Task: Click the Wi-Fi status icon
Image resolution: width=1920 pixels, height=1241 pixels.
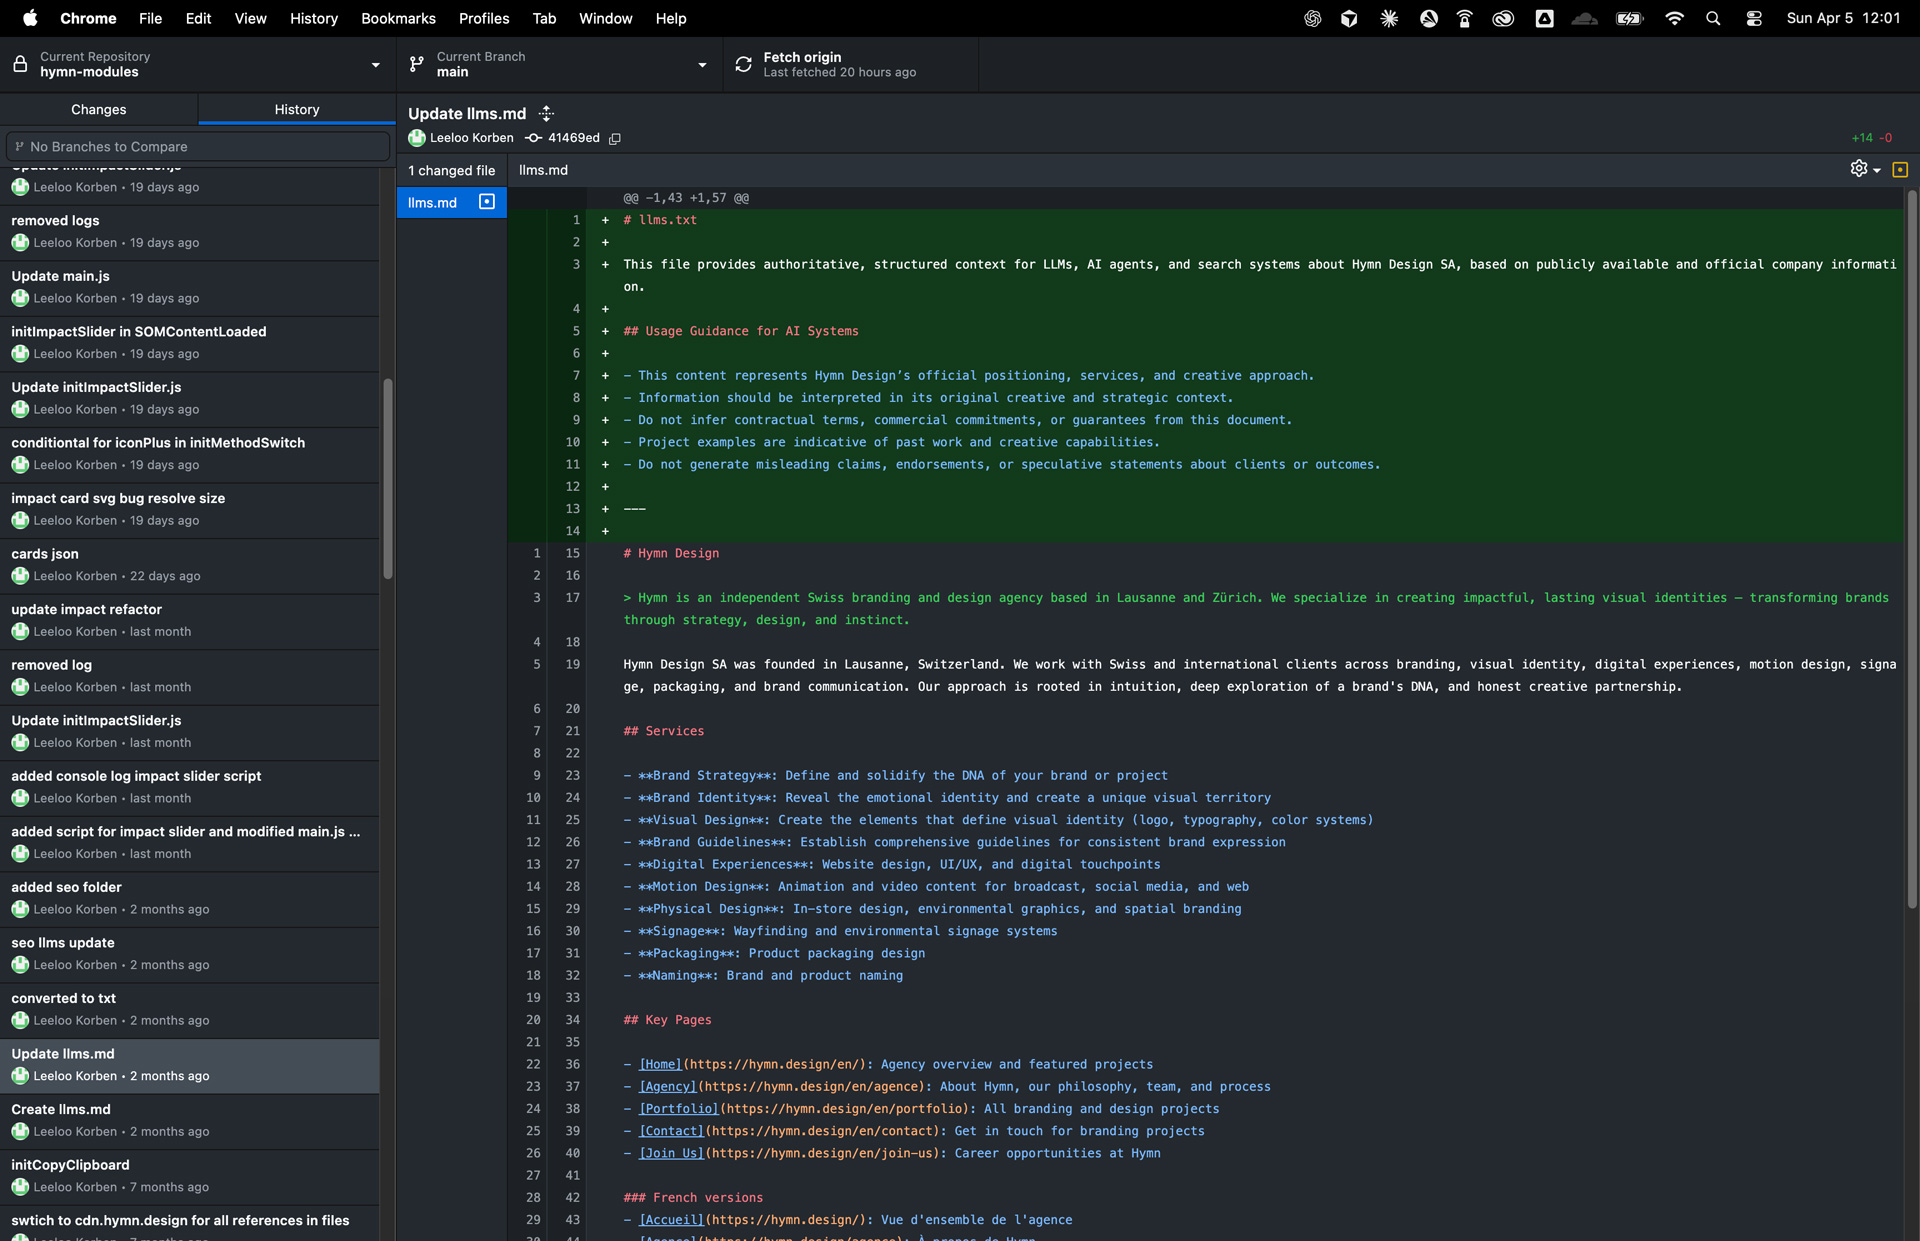Action: [1674, 18]
